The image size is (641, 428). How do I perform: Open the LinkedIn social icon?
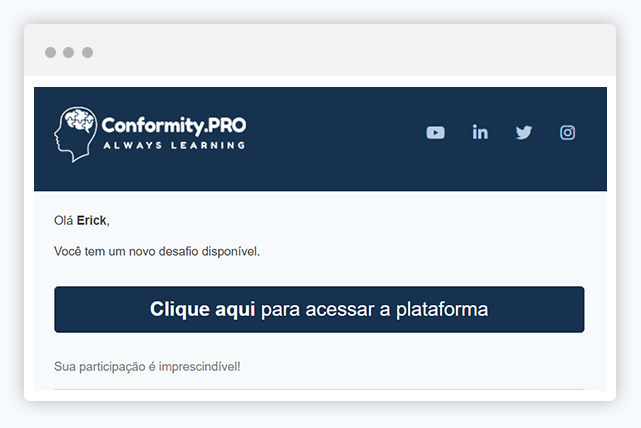(x=480, y=132)
